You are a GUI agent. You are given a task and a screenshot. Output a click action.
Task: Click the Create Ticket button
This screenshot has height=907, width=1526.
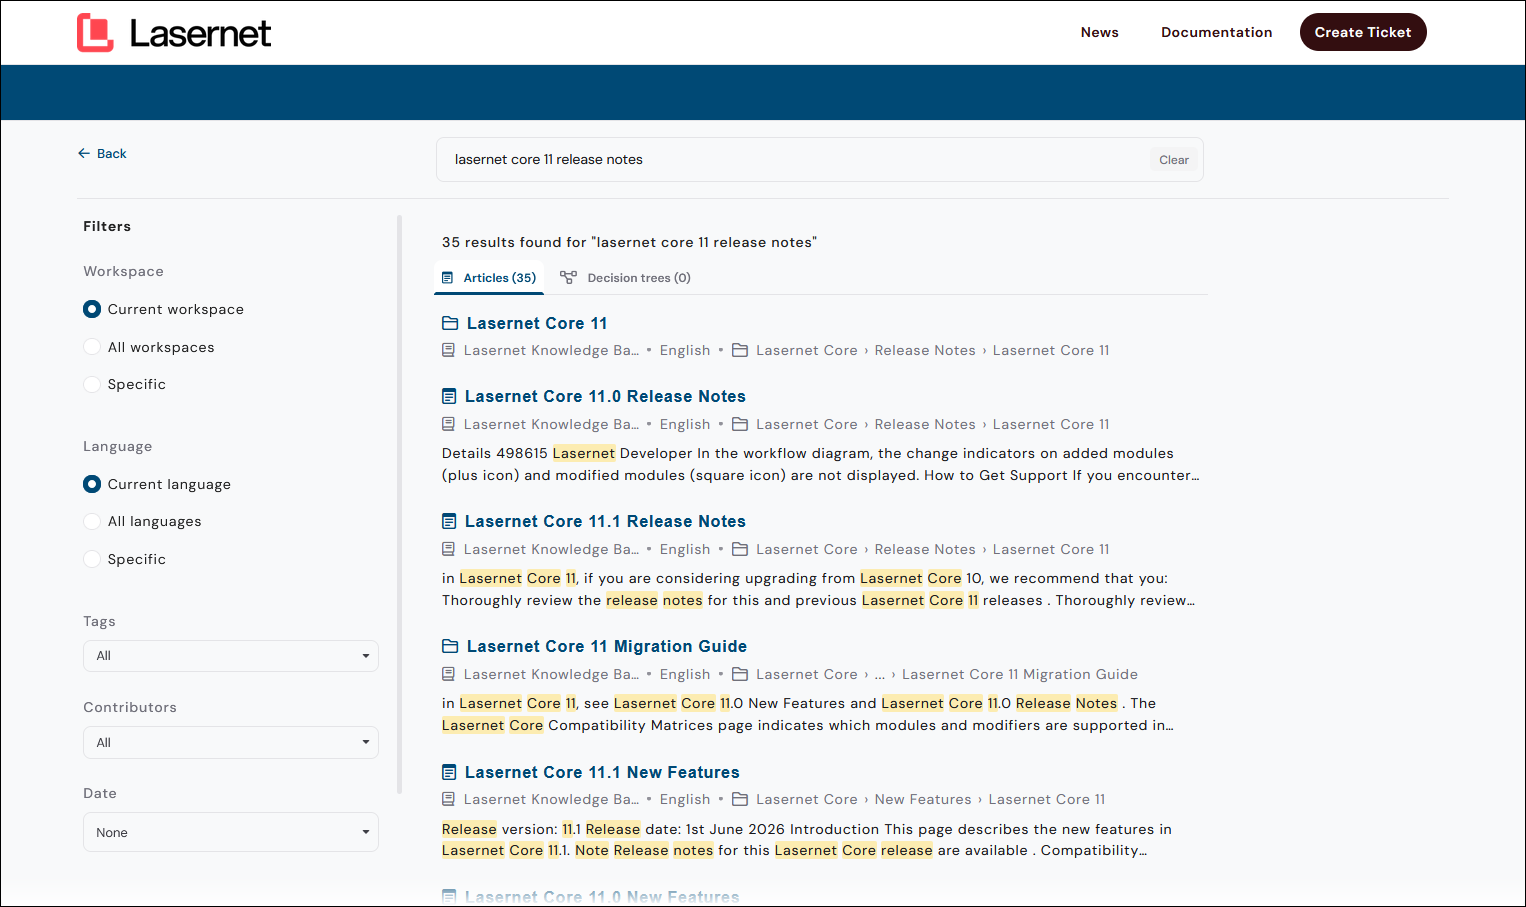pyautogui.click(x=1363, y=33)
